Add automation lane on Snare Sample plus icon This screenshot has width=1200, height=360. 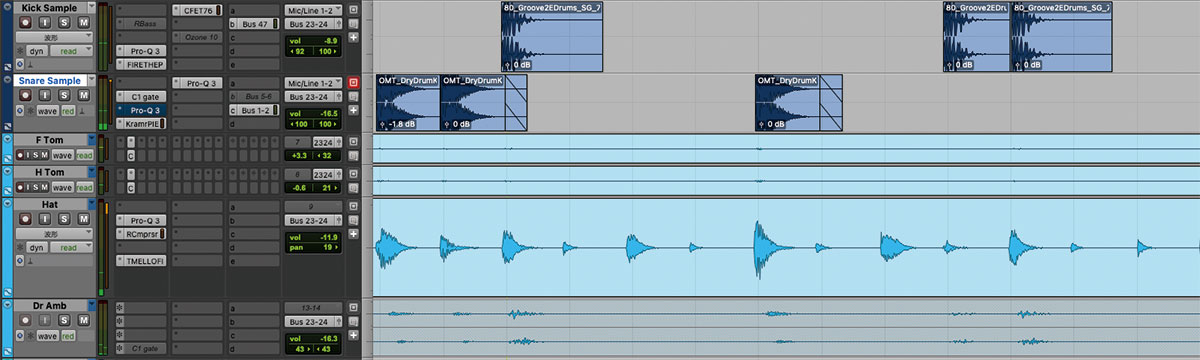[x=353, y=110]
